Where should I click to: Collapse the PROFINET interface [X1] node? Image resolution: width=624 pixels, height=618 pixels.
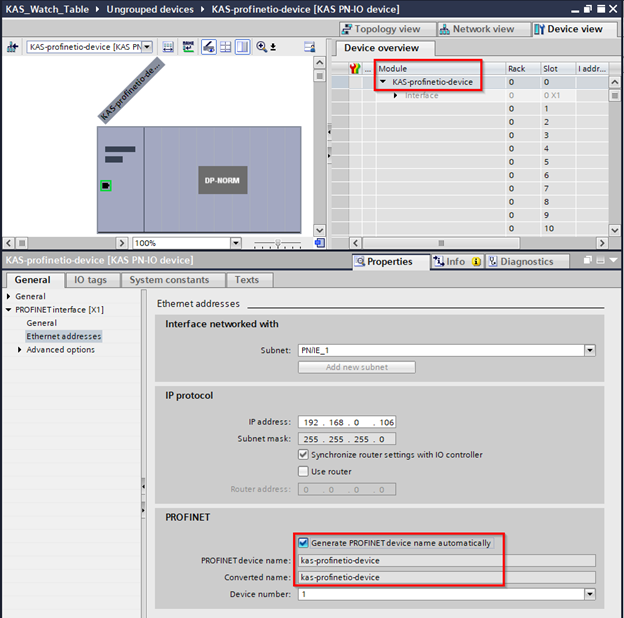[9, 310]
